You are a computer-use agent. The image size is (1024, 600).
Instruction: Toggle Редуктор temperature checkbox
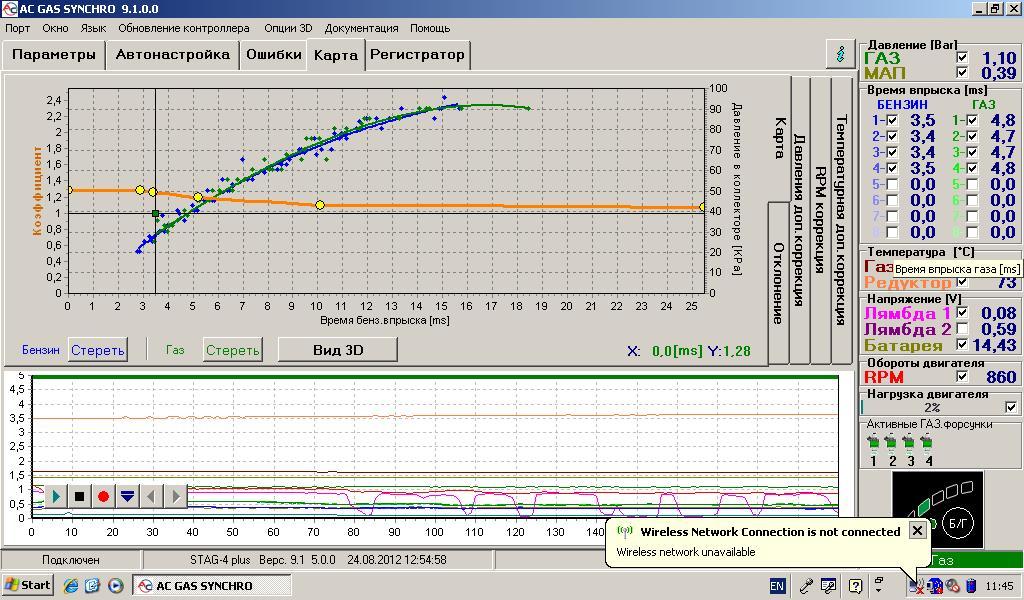tap(962, 282)
